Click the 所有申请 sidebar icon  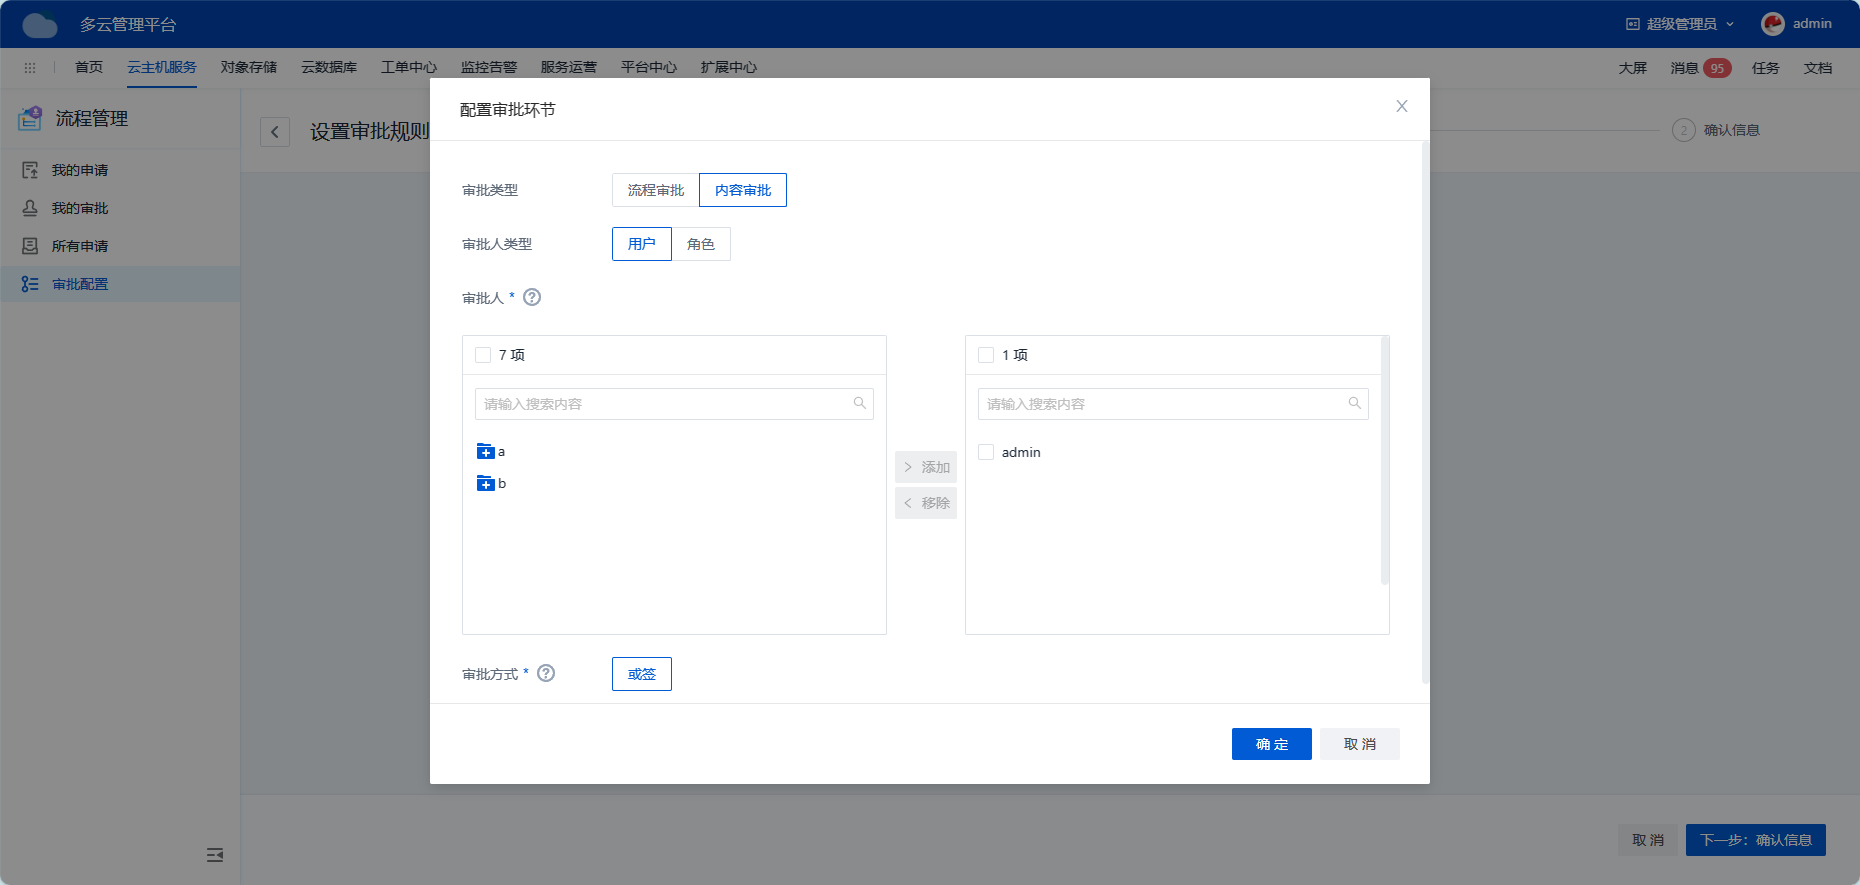(x=30, y=246)
